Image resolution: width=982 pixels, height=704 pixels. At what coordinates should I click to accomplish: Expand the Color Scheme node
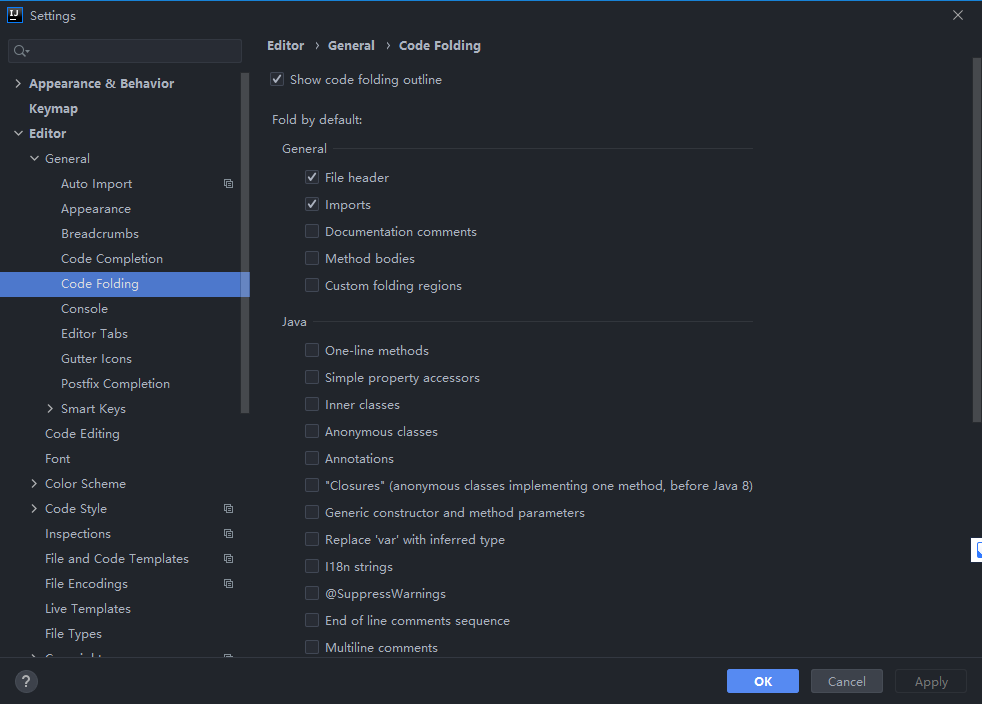point(34,484)
